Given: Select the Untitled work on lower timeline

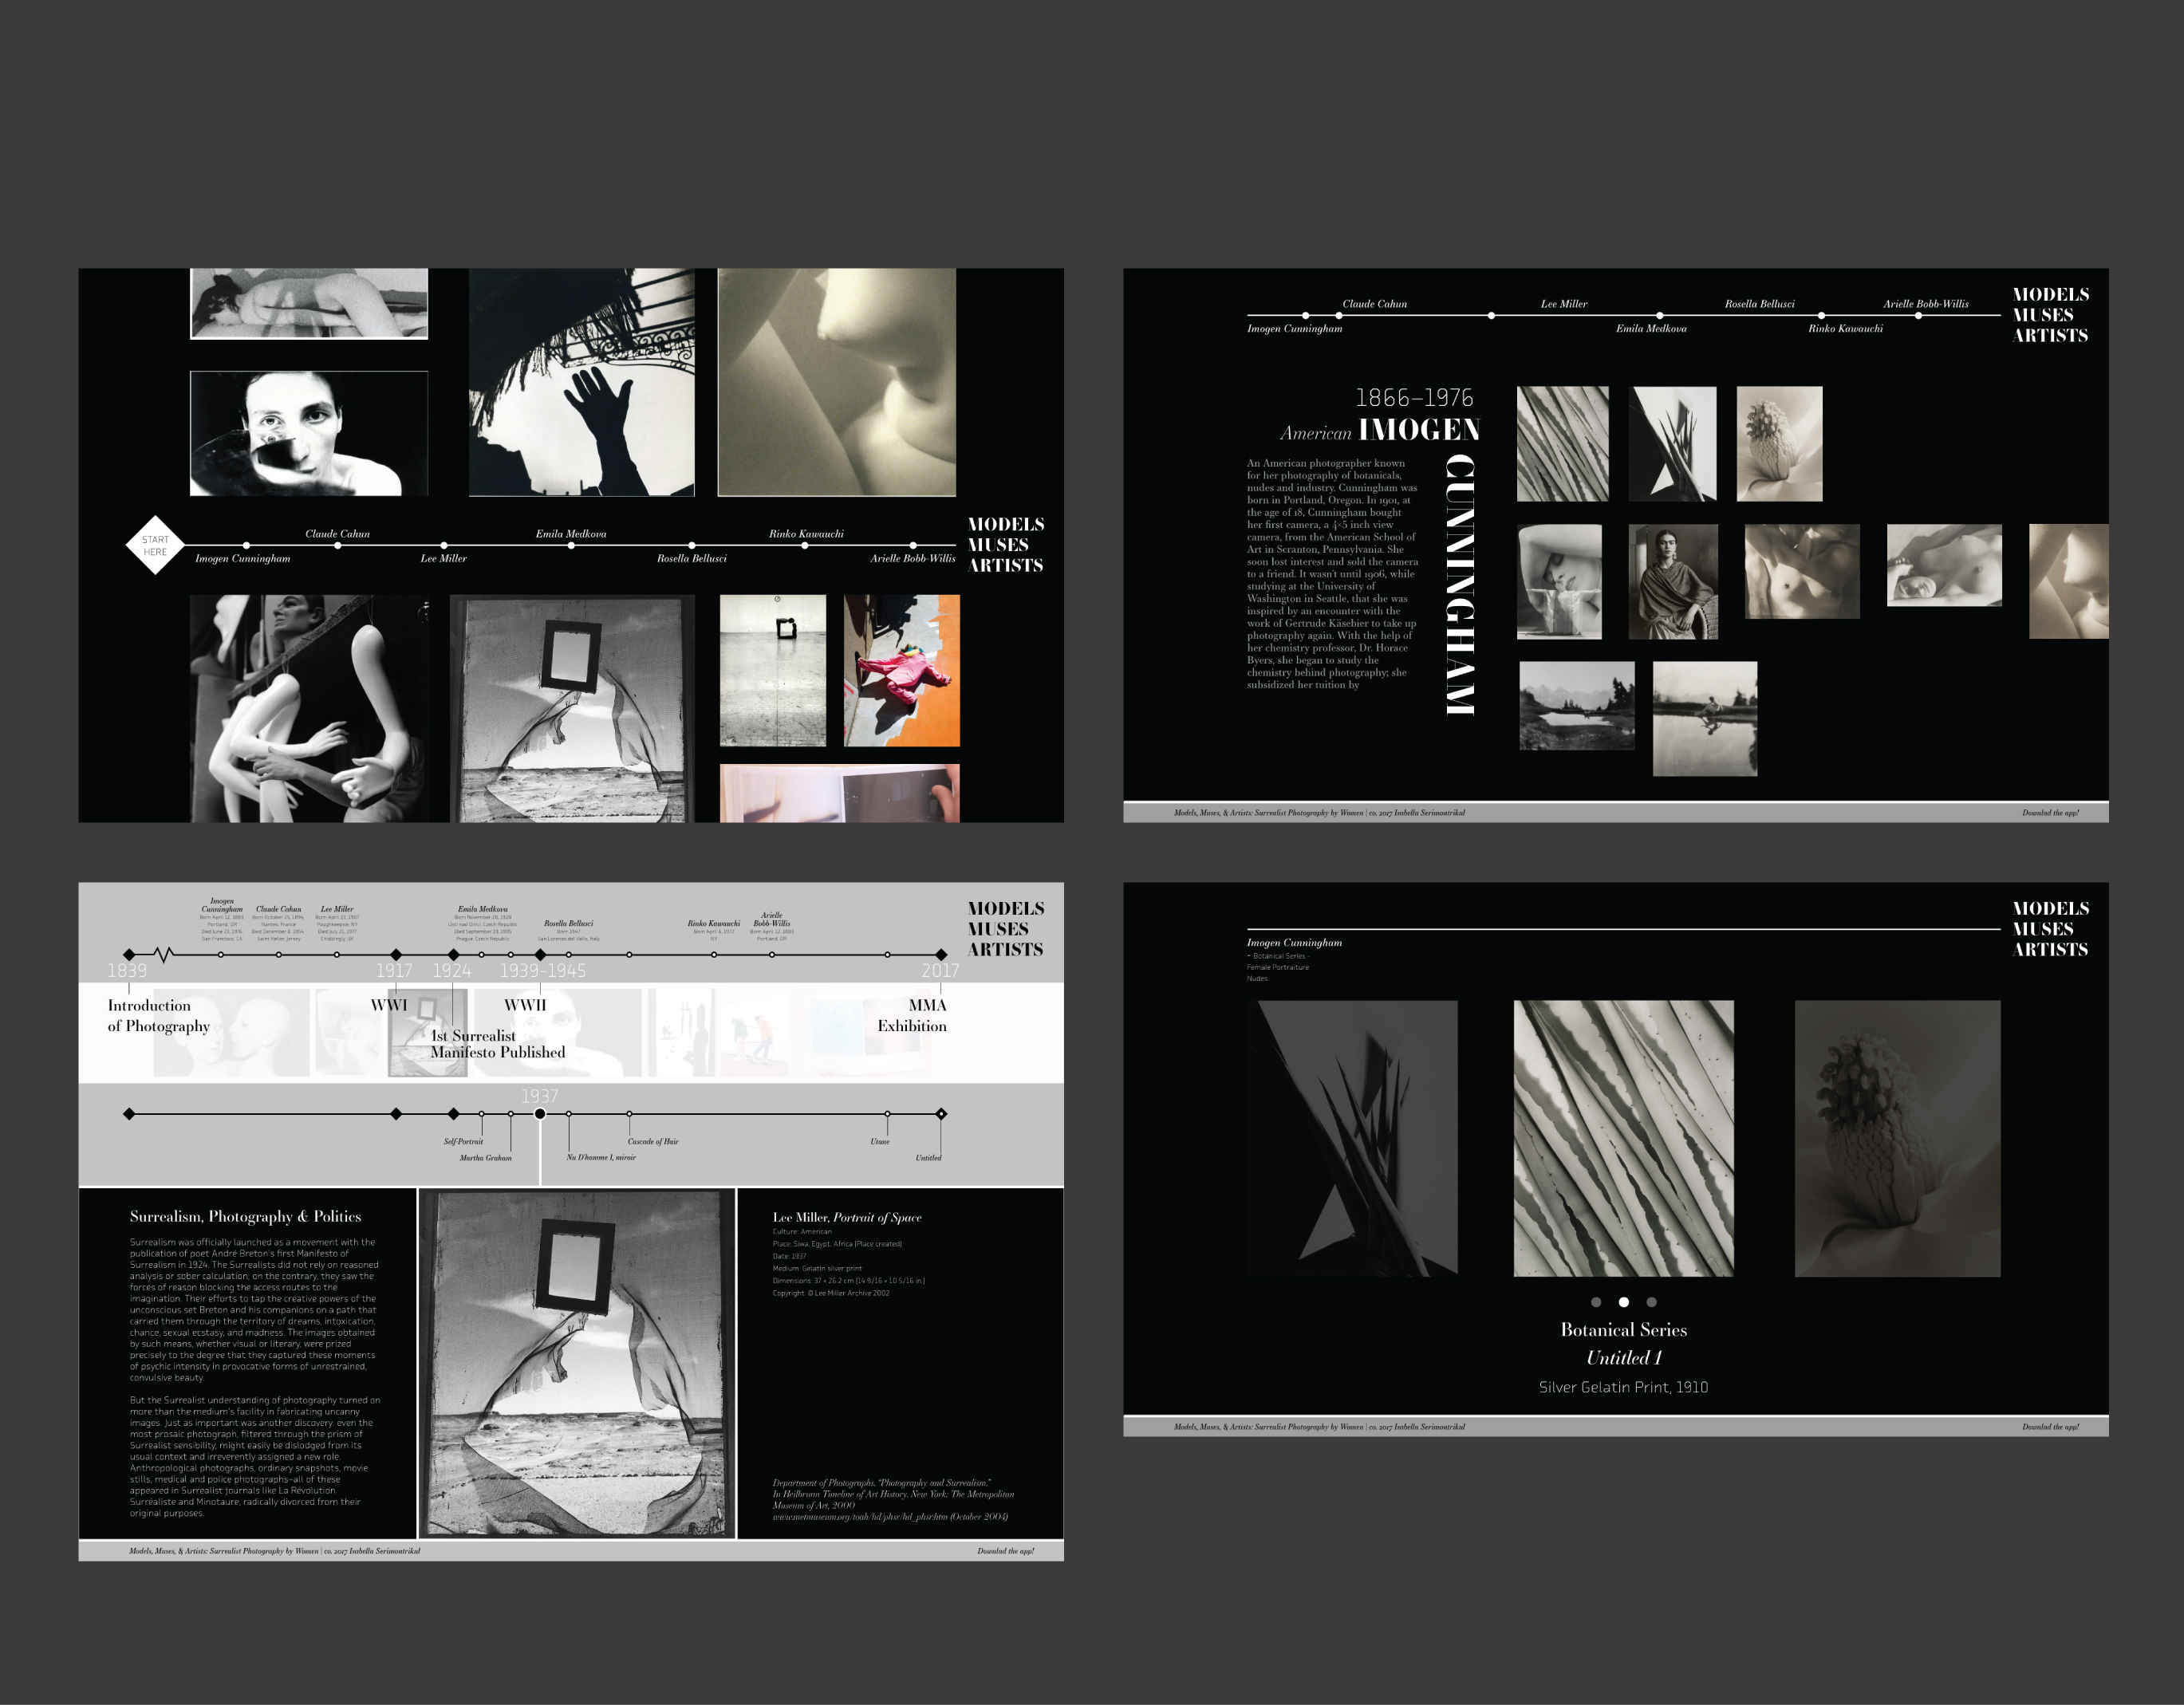Looking at the screenshot, I should 928,1158.
